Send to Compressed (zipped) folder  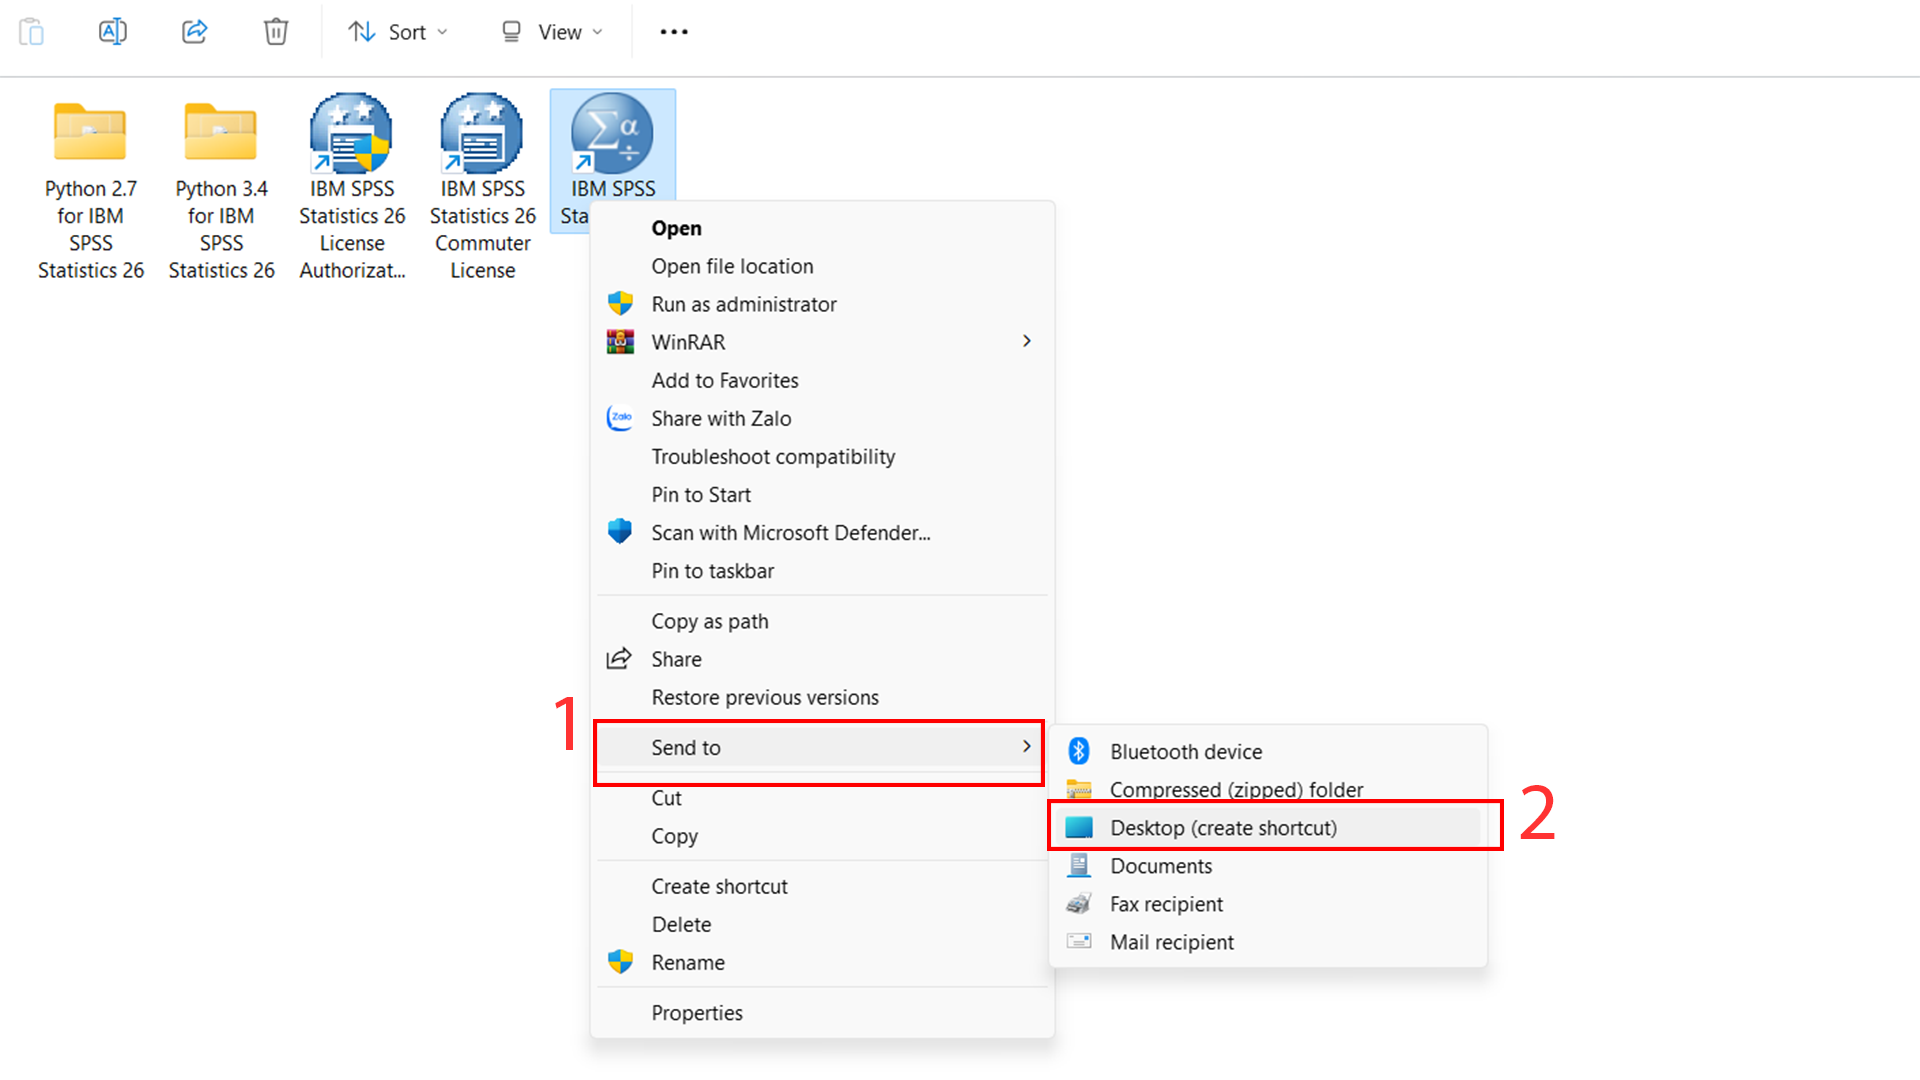[1268, 789]
